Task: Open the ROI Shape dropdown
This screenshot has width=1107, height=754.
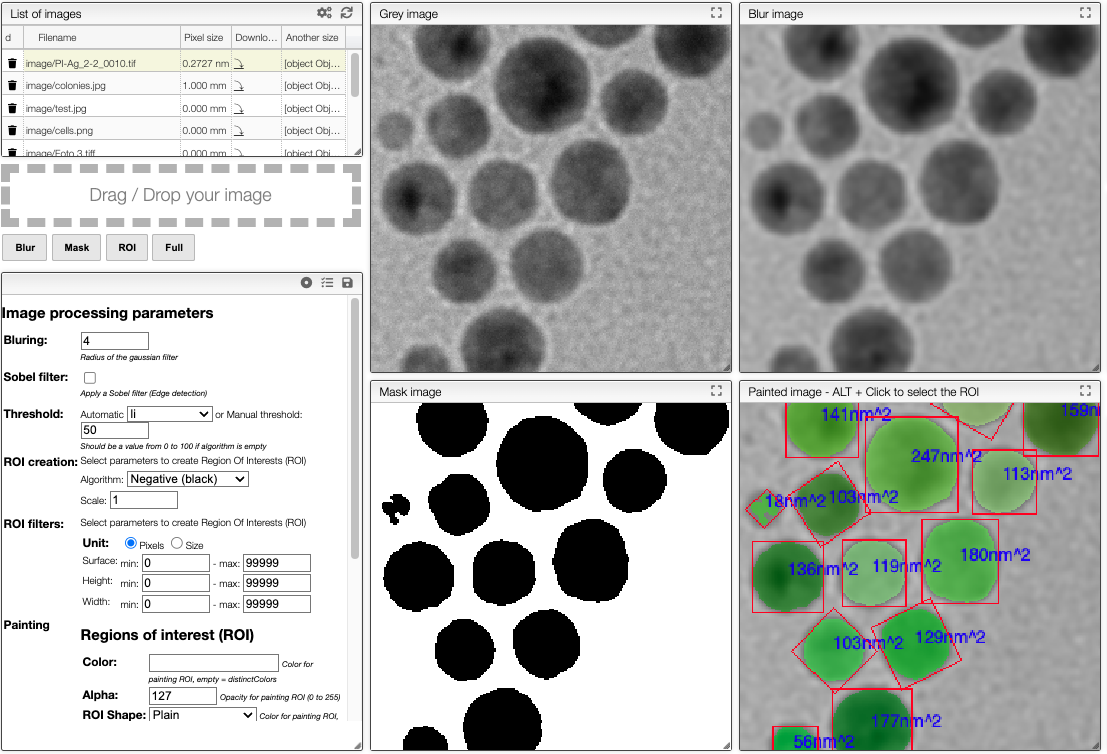Action: (x=202, y=714)
